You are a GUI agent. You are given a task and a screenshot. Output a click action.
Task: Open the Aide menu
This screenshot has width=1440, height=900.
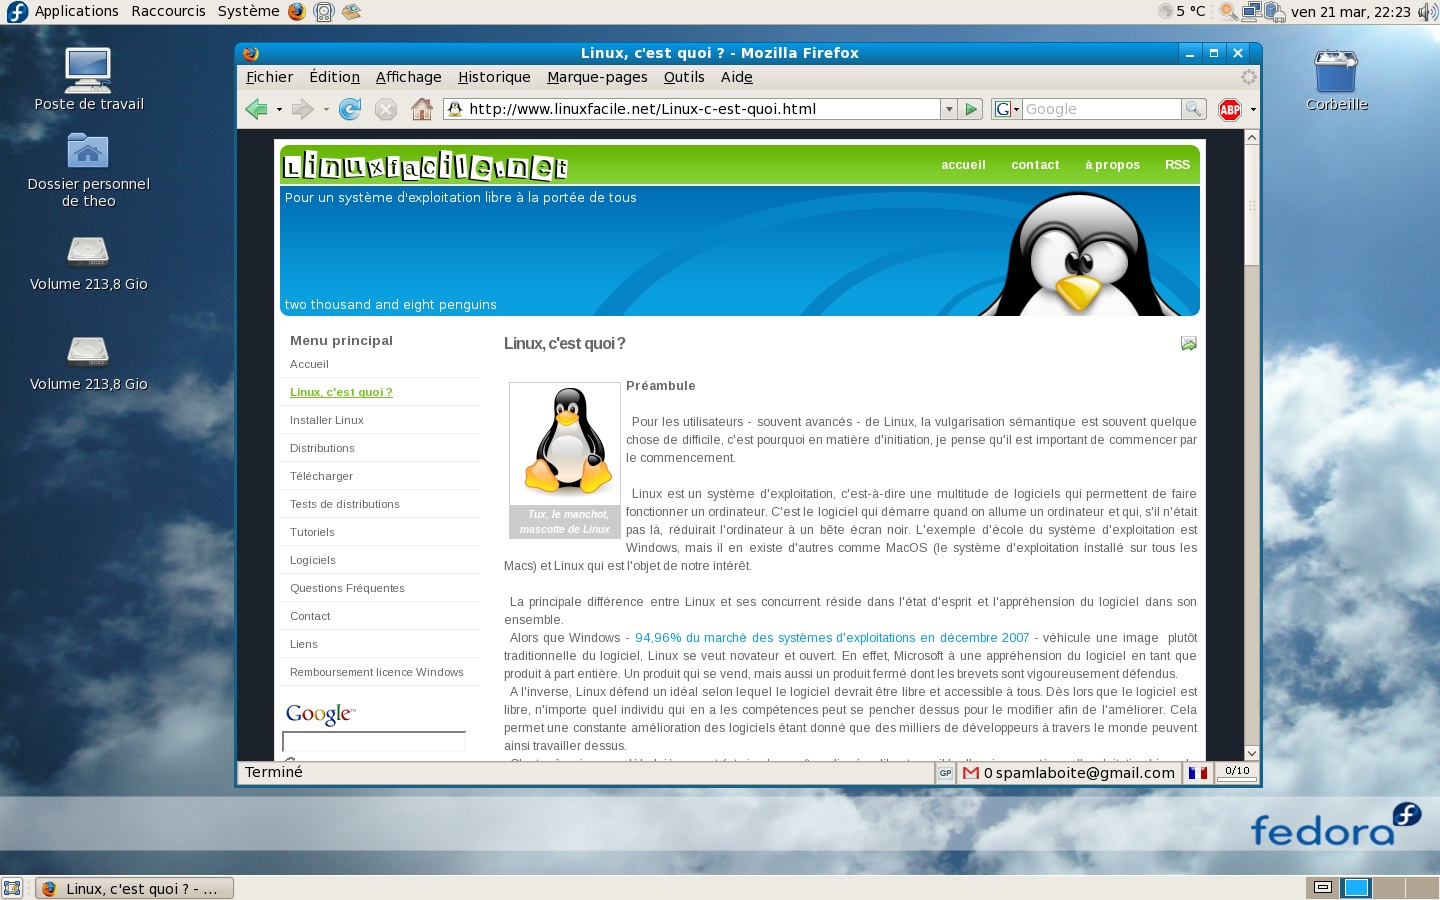pos(736,77)
